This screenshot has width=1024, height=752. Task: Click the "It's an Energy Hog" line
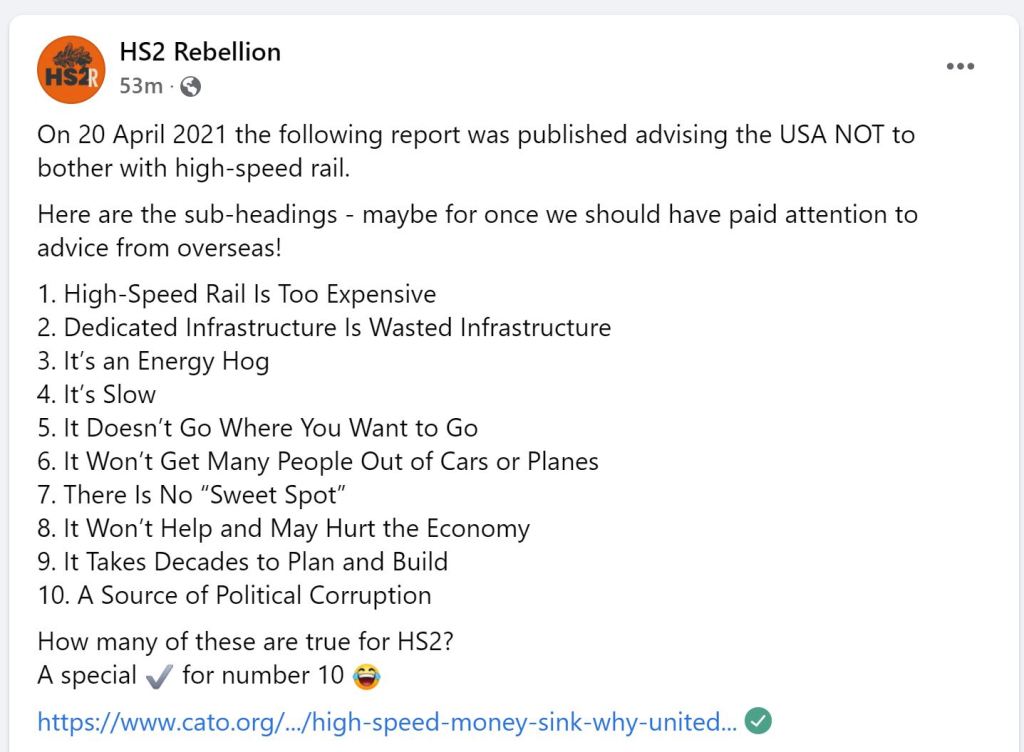[x=153, y=361]
